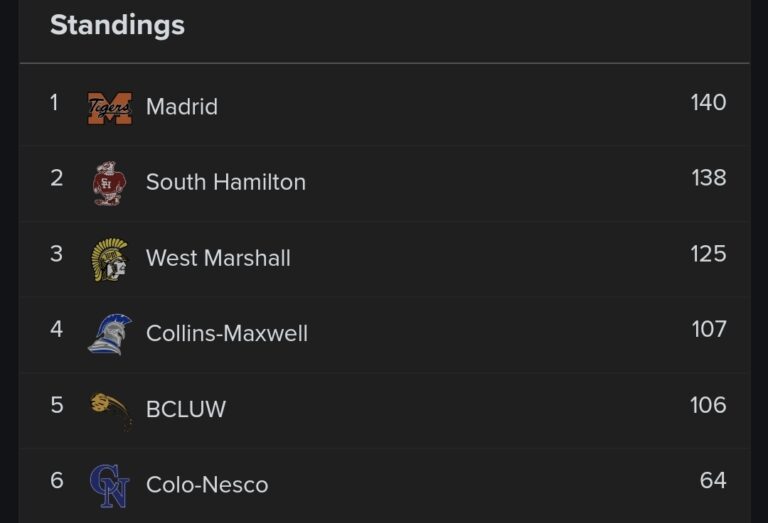Click South Hamilton's score of 138
The height and width of the screenshot is (523, 768).
click(x=708, y=178)
